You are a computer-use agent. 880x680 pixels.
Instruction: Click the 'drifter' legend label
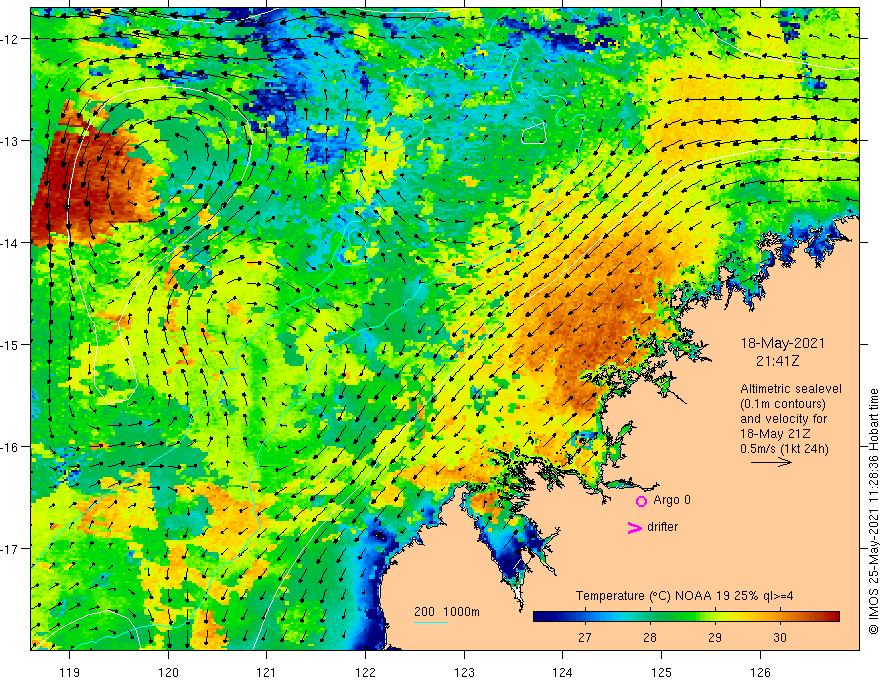point(662,527)
